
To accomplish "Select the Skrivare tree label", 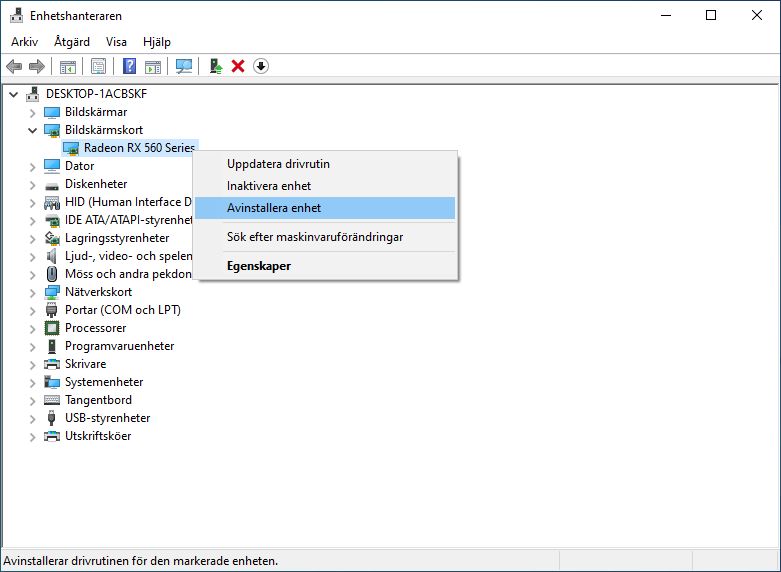I will 85,364.
